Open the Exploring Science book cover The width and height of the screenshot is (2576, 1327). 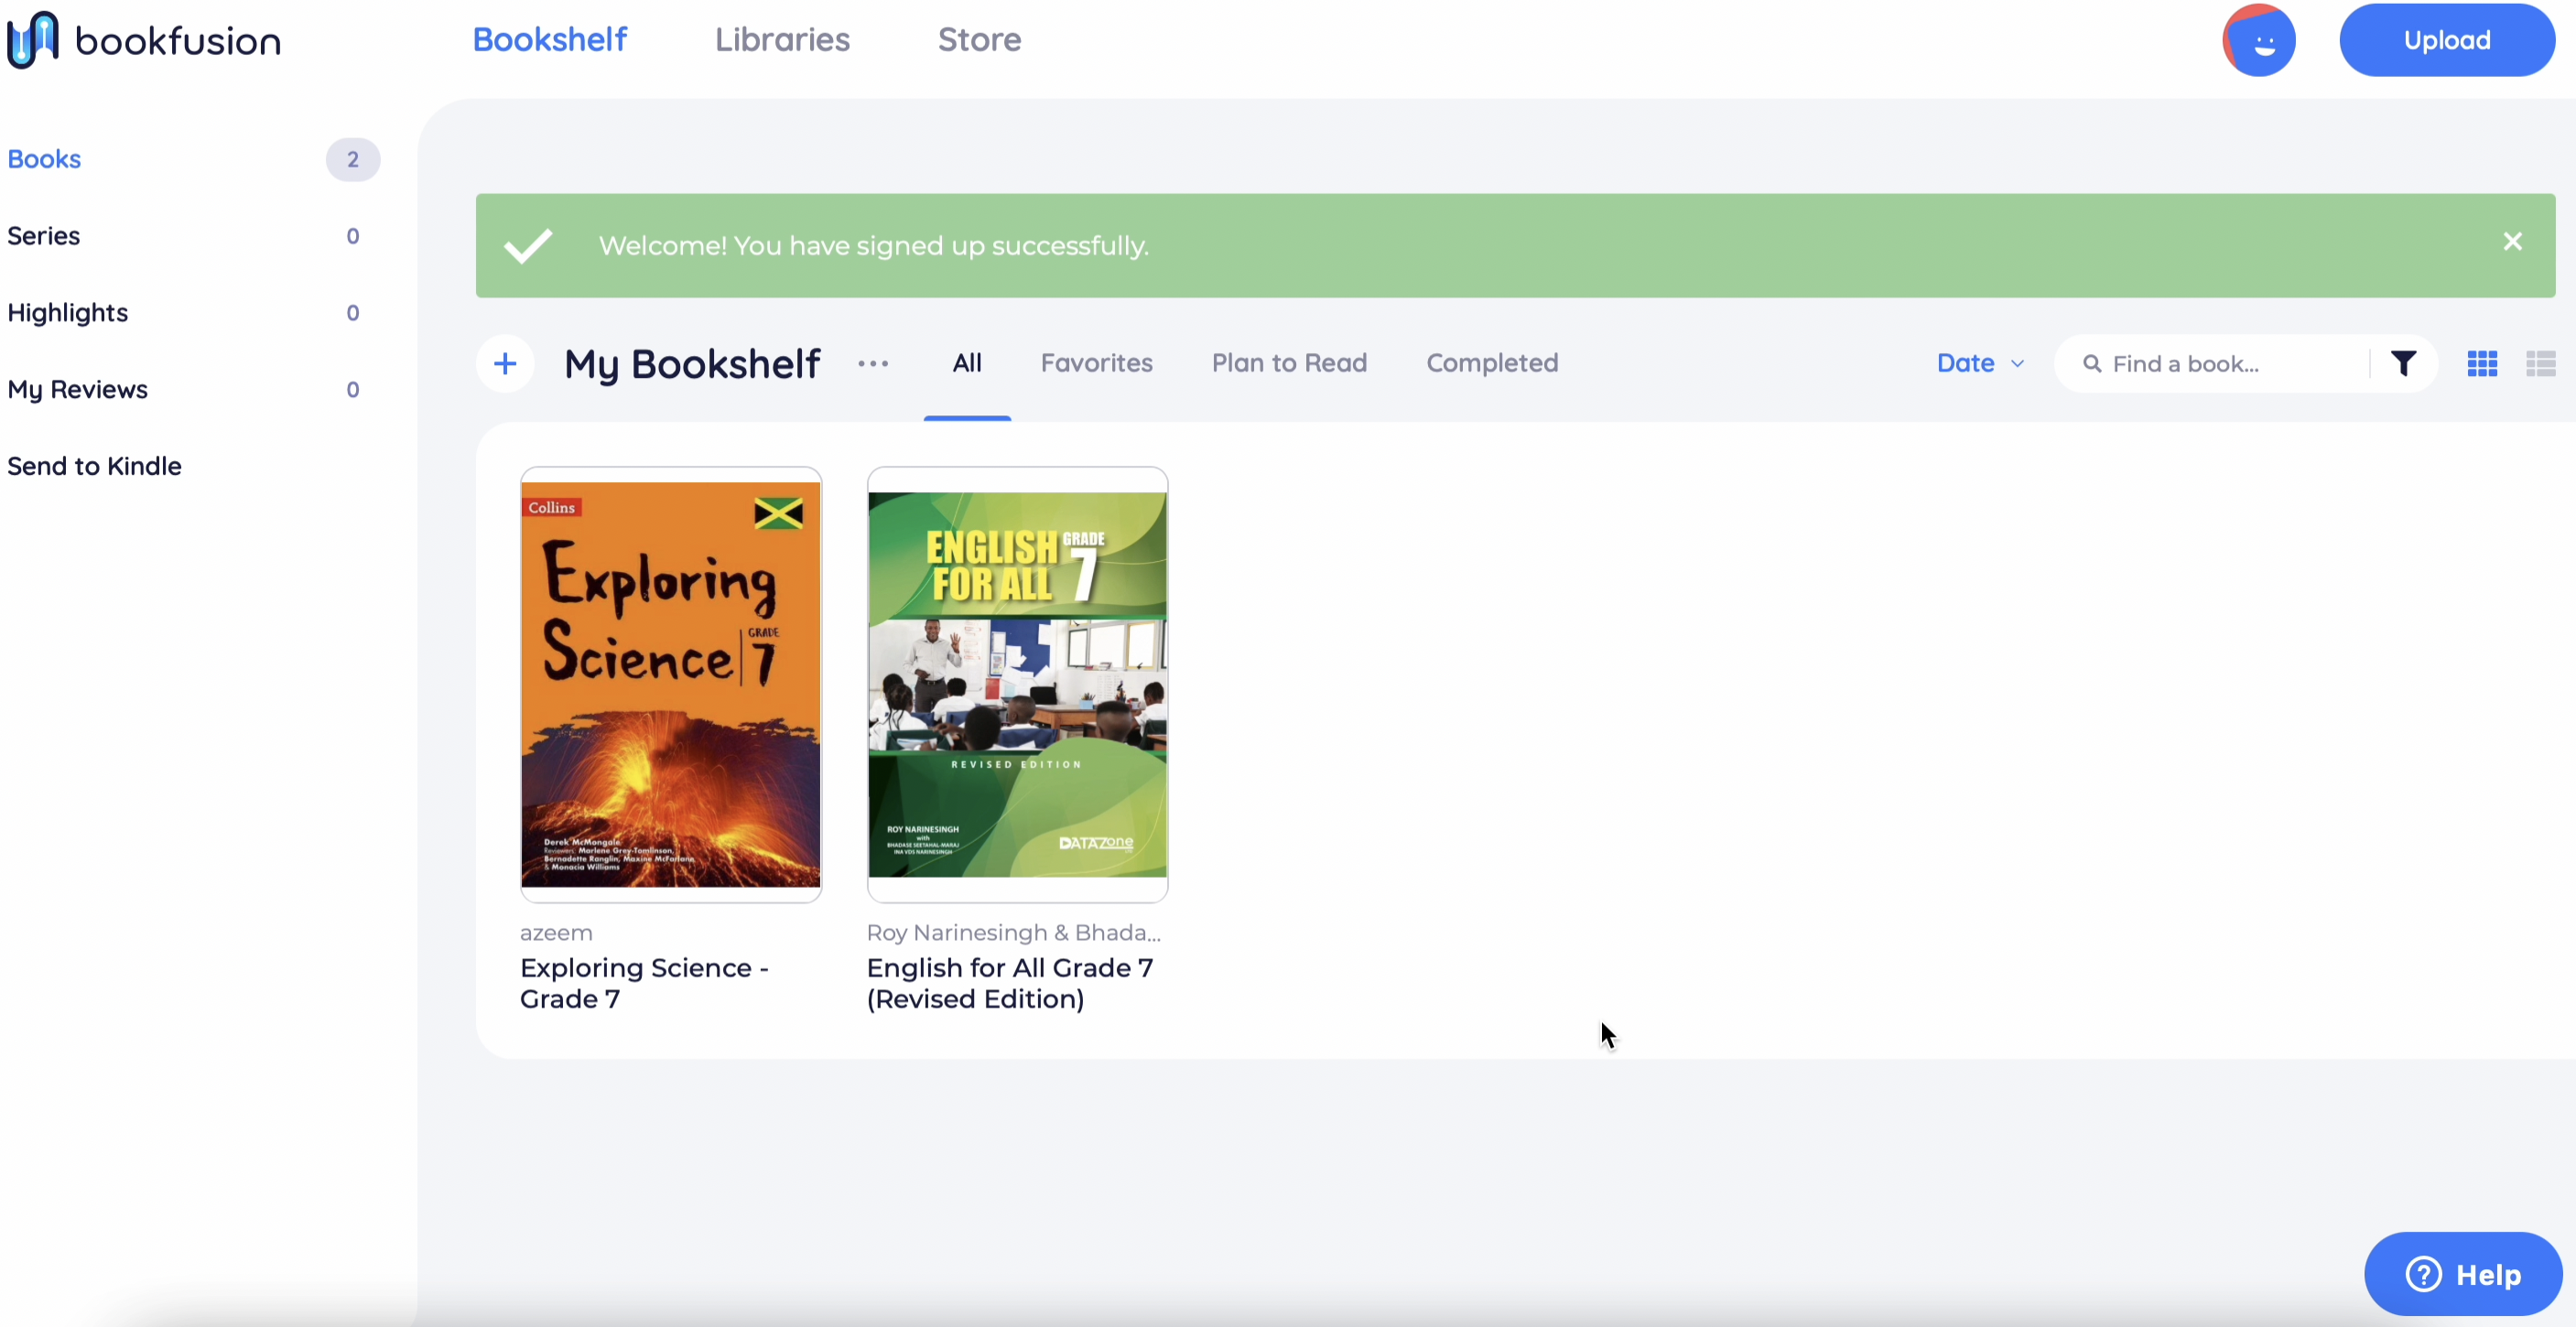point(671,685)
